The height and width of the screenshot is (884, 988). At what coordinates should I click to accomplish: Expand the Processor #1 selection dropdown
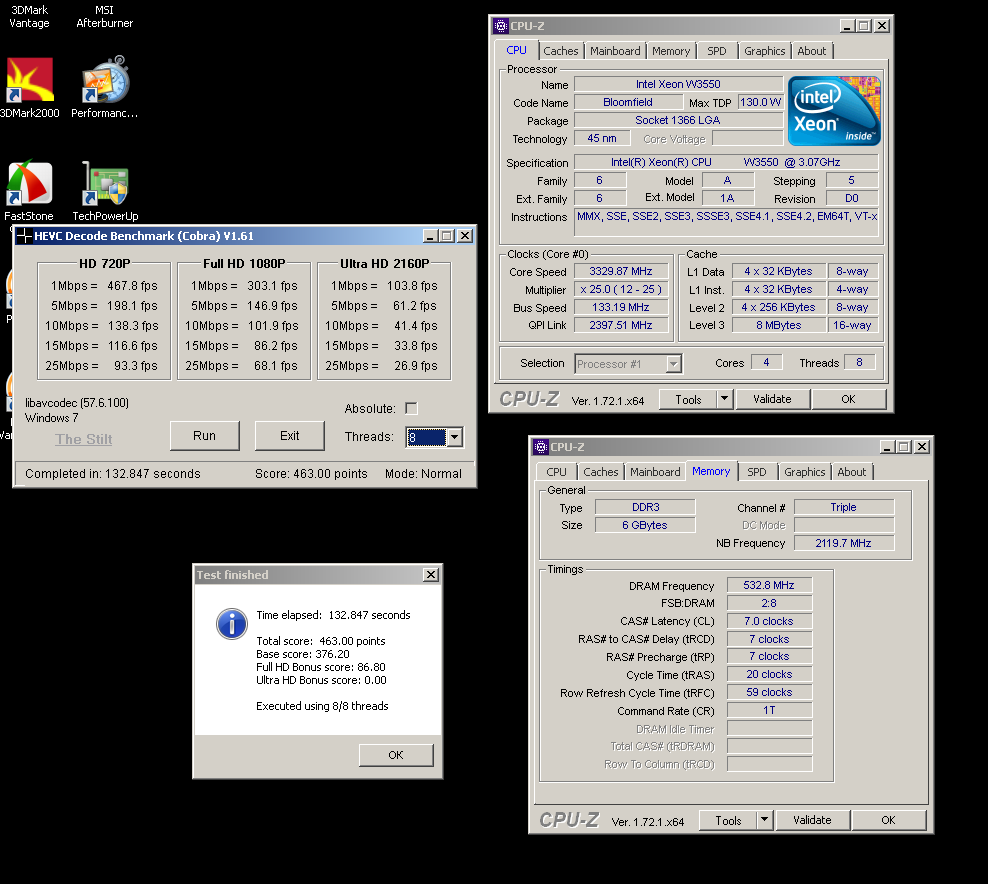coord(674,364)
